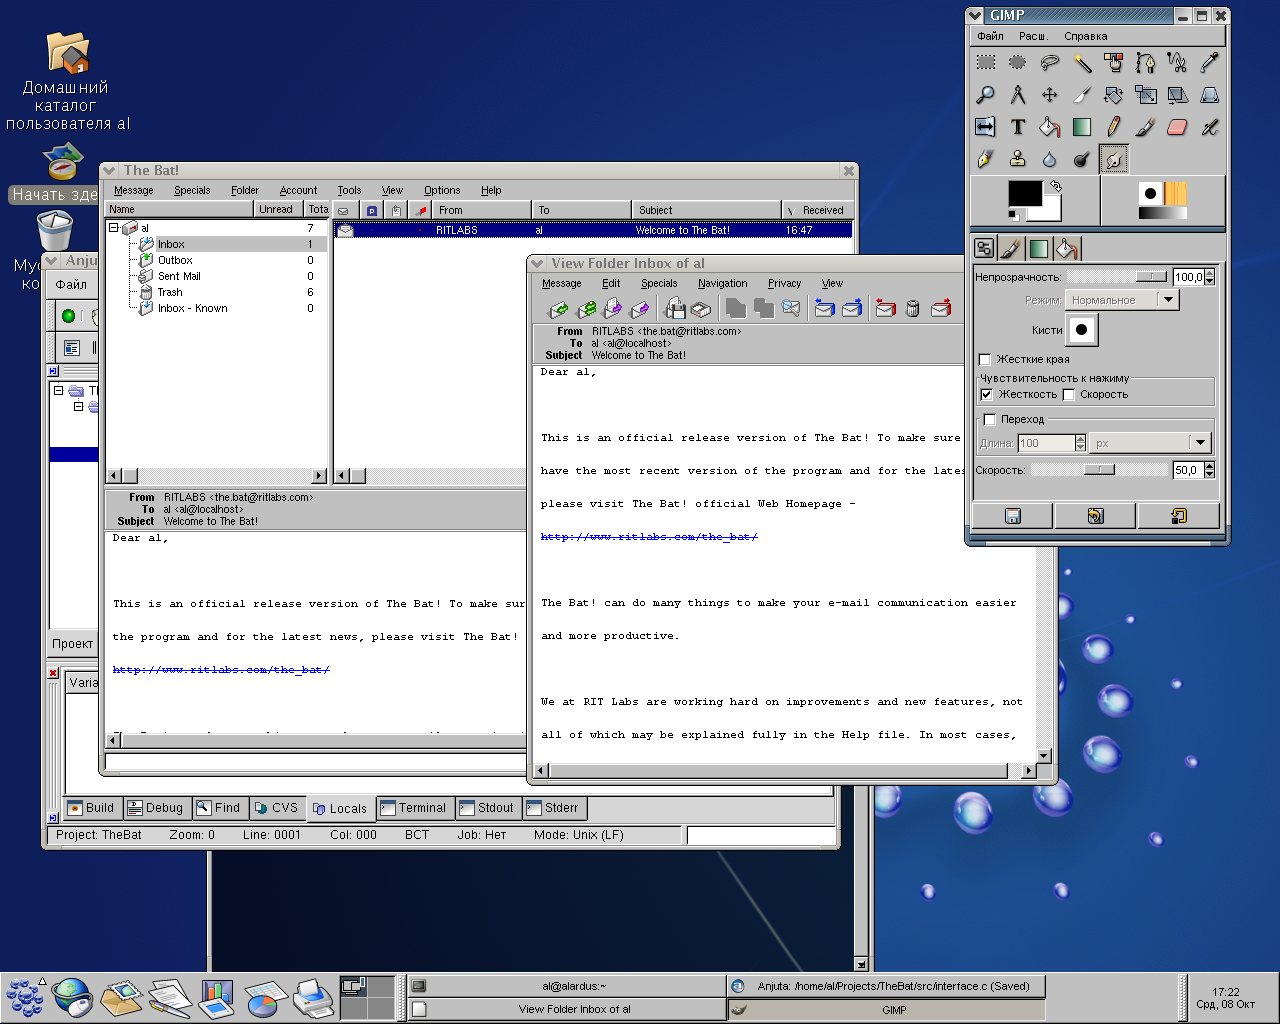Image resolution: width=1280 pixels, height=1024 pixels.
Task: Select the Bucket Fill tool in toolbox
Action: [x=1050, y=127]
